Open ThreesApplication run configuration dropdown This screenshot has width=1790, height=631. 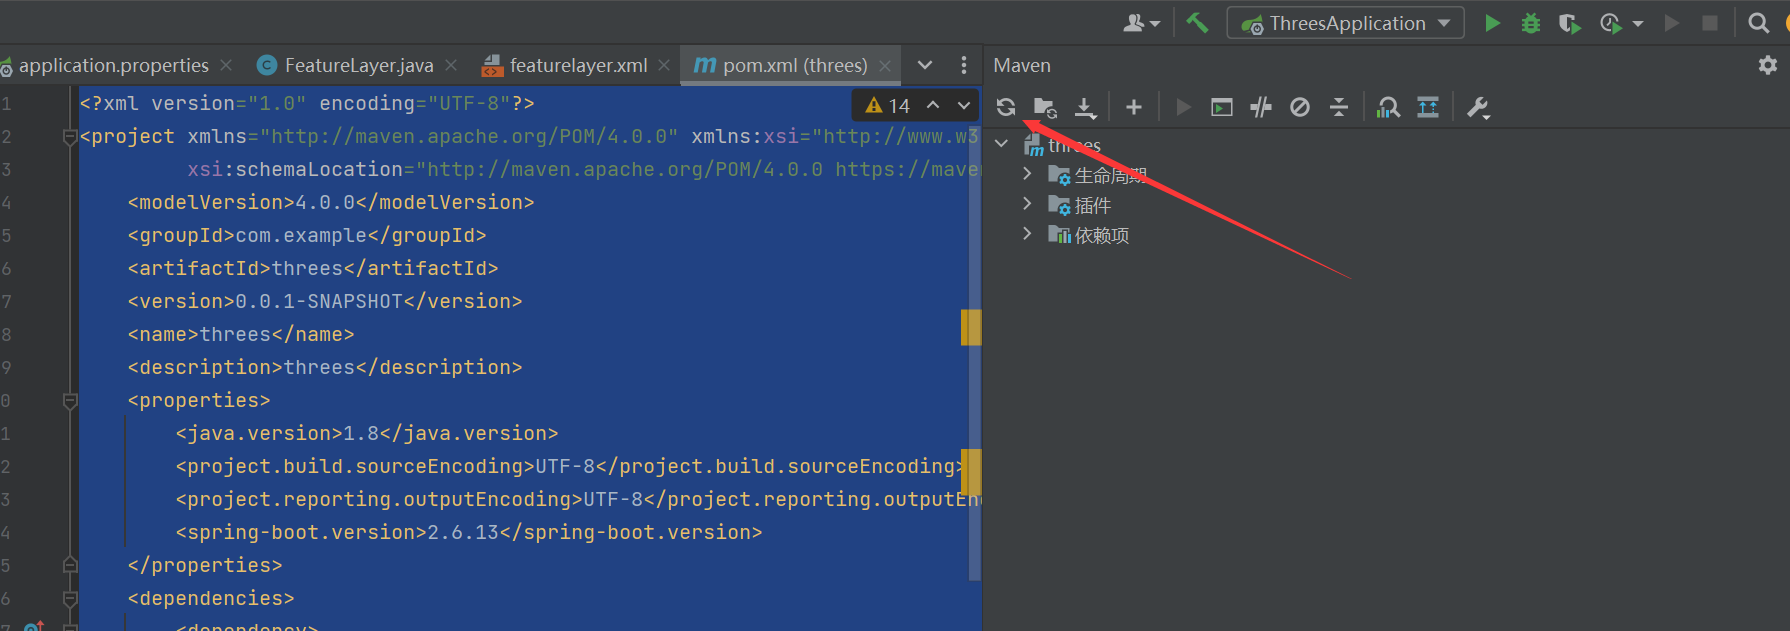[x=1345, y=23]
